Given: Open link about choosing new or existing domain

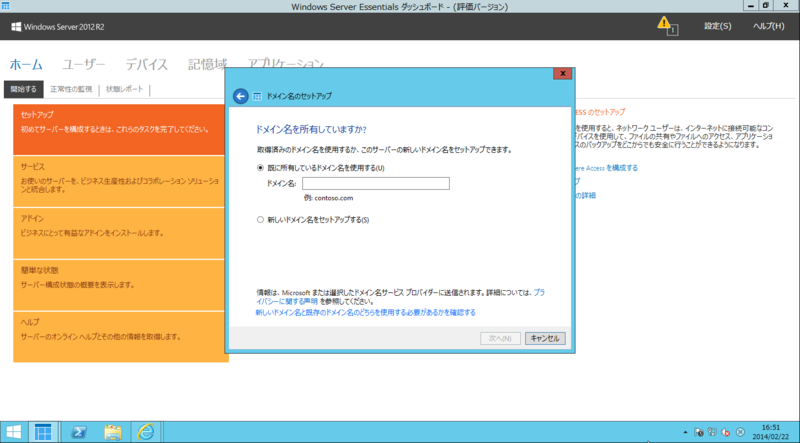Looking at the screenshot, I should click(x=365, y=312).
